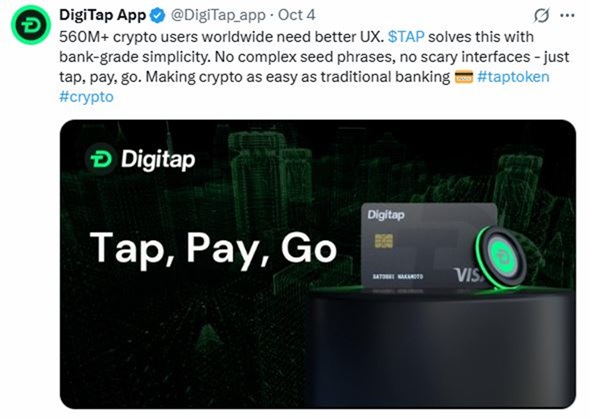The image size is (590, 419).
Task: Click the DigiTap App display name
Action: coord(102,15)
